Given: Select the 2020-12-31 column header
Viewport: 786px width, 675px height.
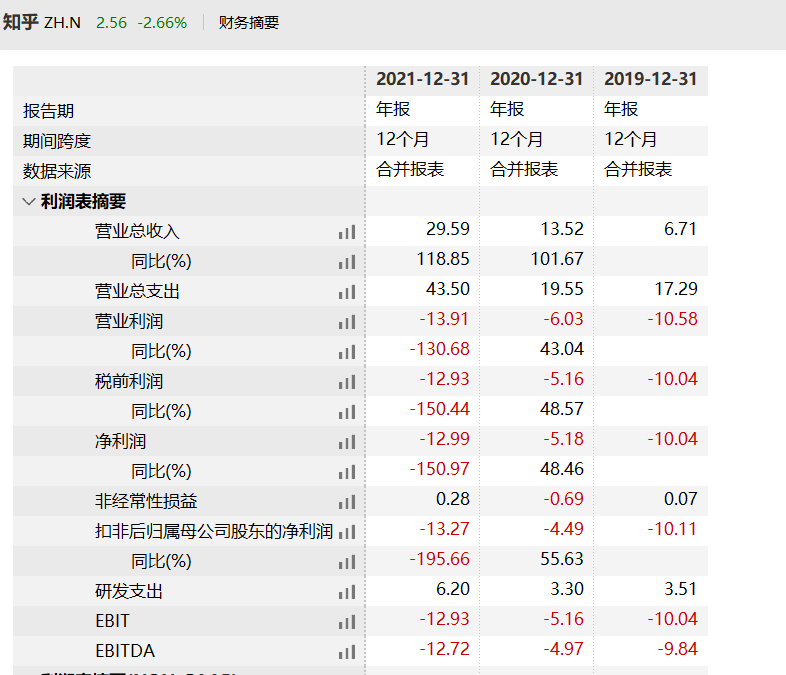Looking at the screenshot, I should (x=536, y=79).
